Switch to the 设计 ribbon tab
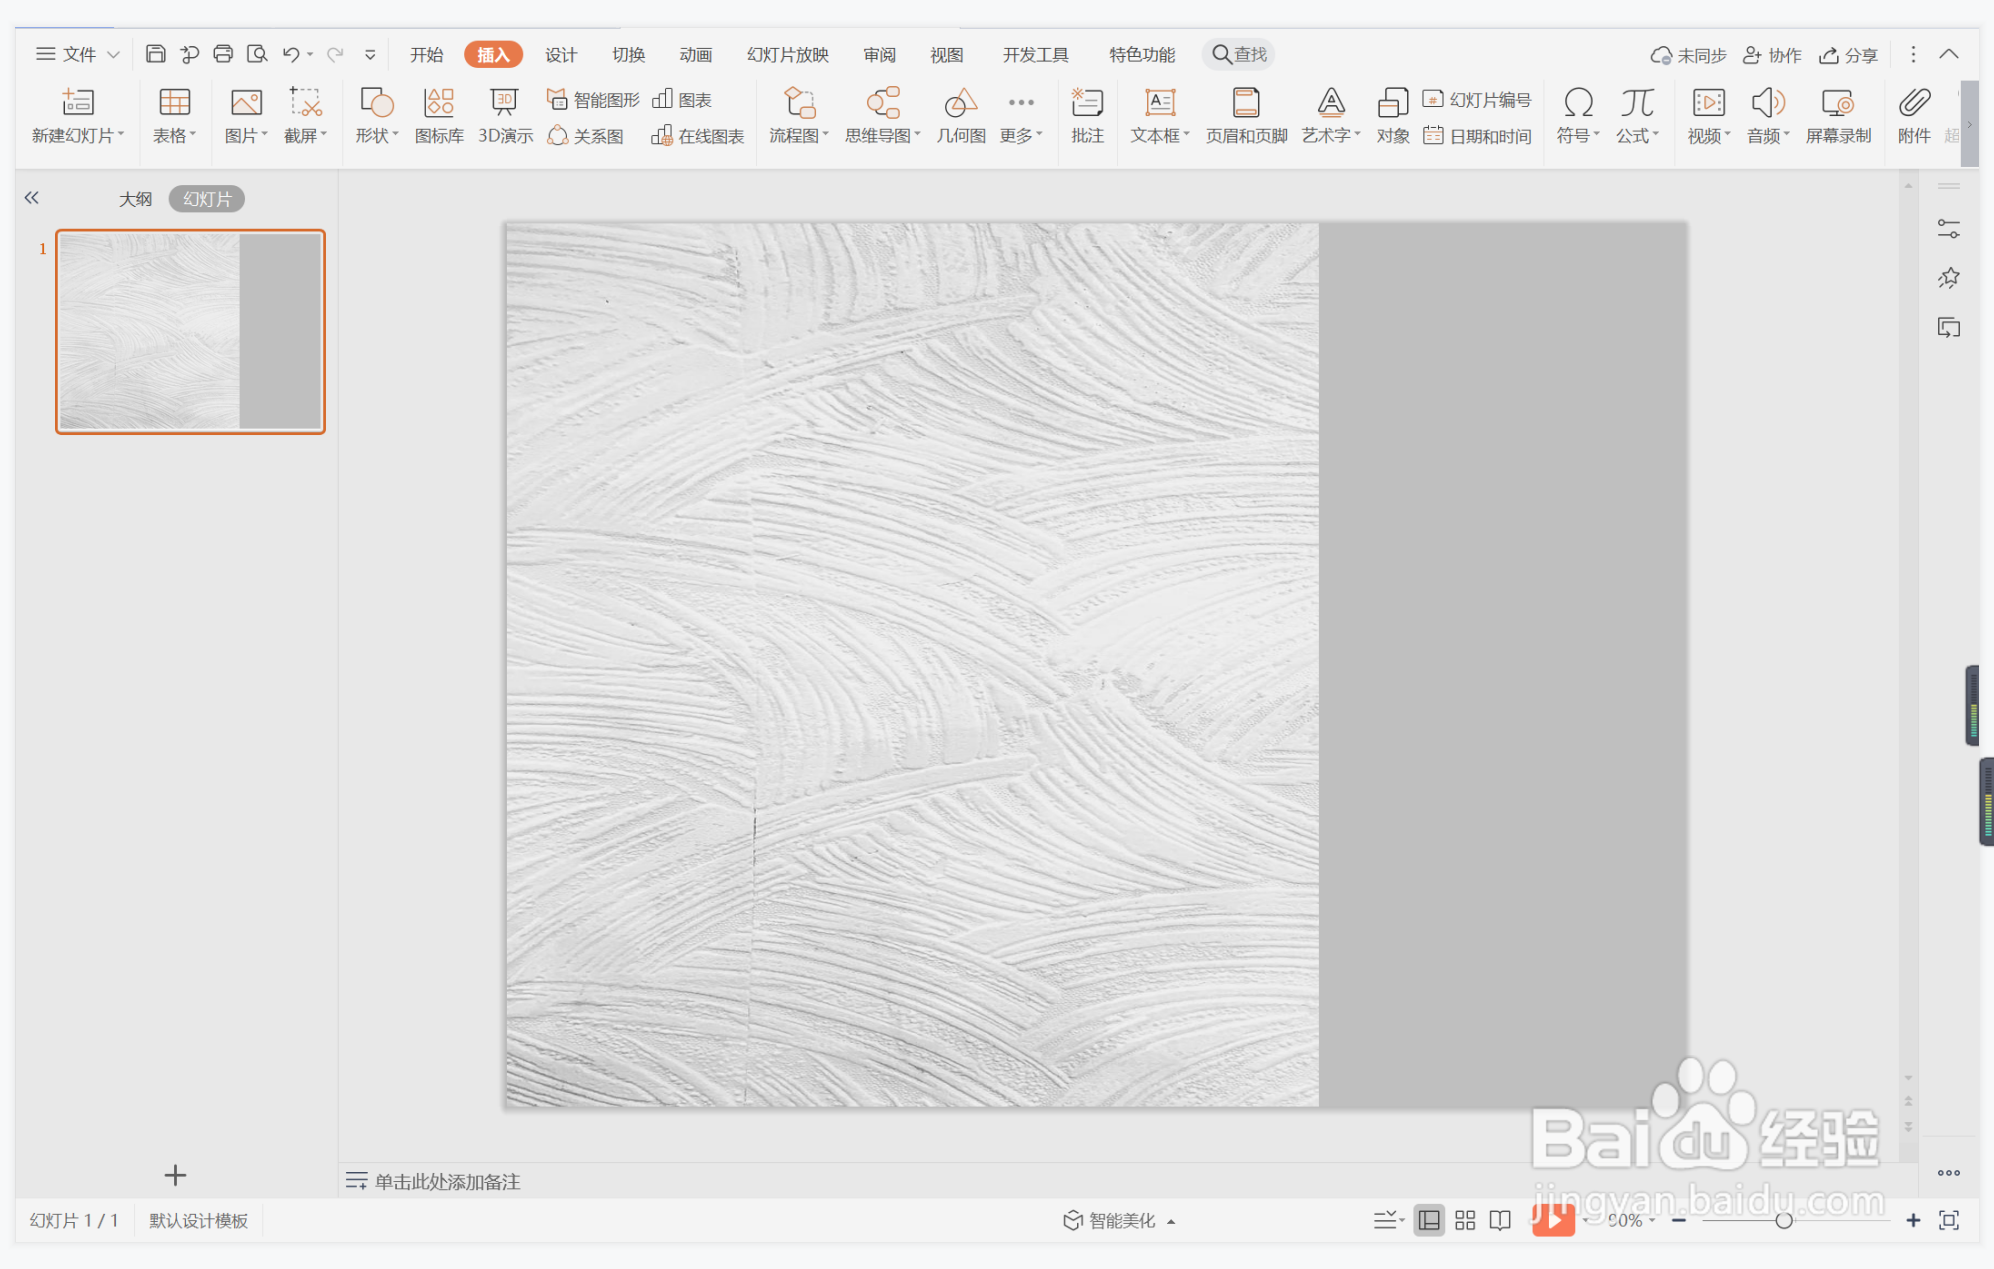This screenshot has height=1269, width=1994. coord(560,54)
